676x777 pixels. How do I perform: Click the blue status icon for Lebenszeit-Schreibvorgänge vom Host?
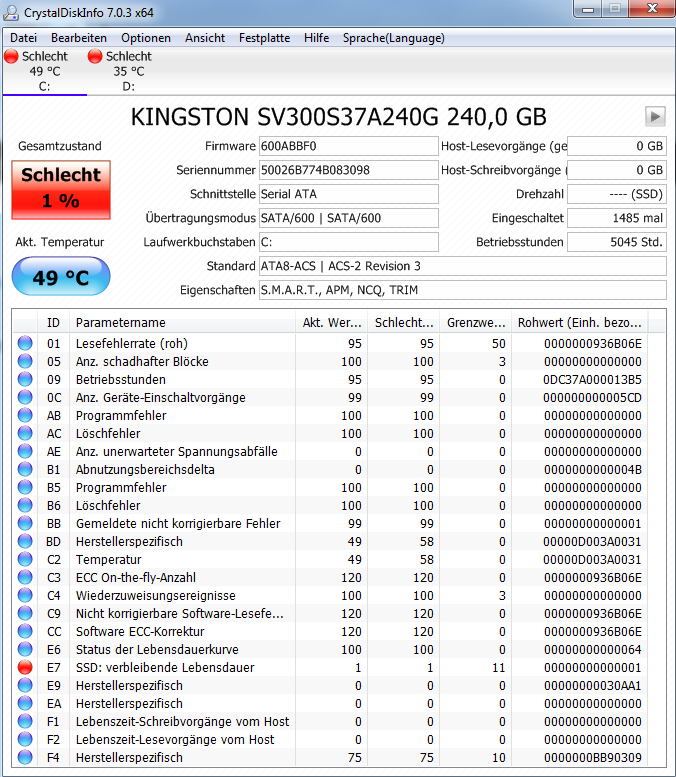tap(25, 722)
